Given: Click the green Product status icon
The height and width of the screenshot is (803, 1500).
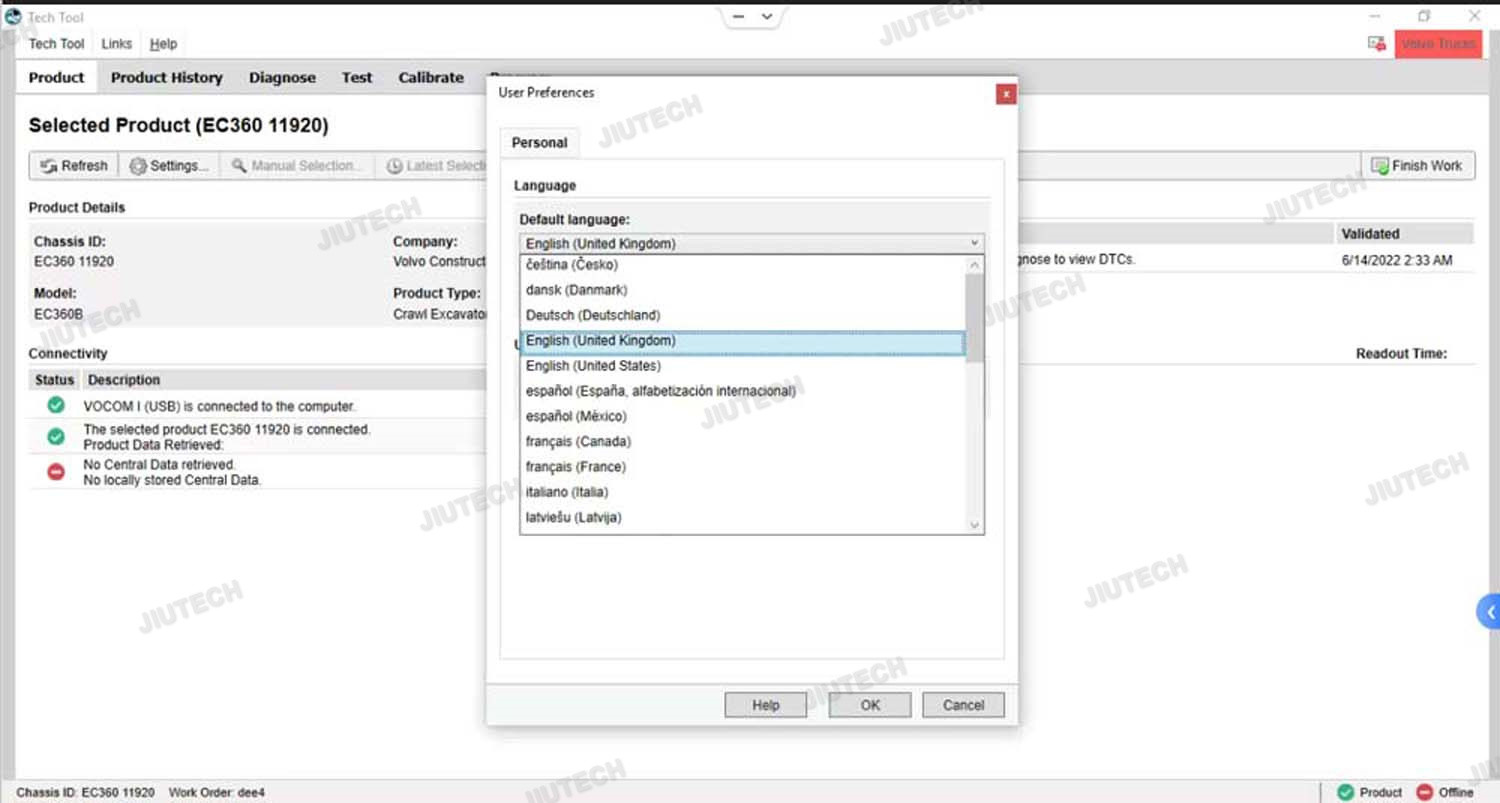Looking at the screenshot, I should pos(1345,792).
